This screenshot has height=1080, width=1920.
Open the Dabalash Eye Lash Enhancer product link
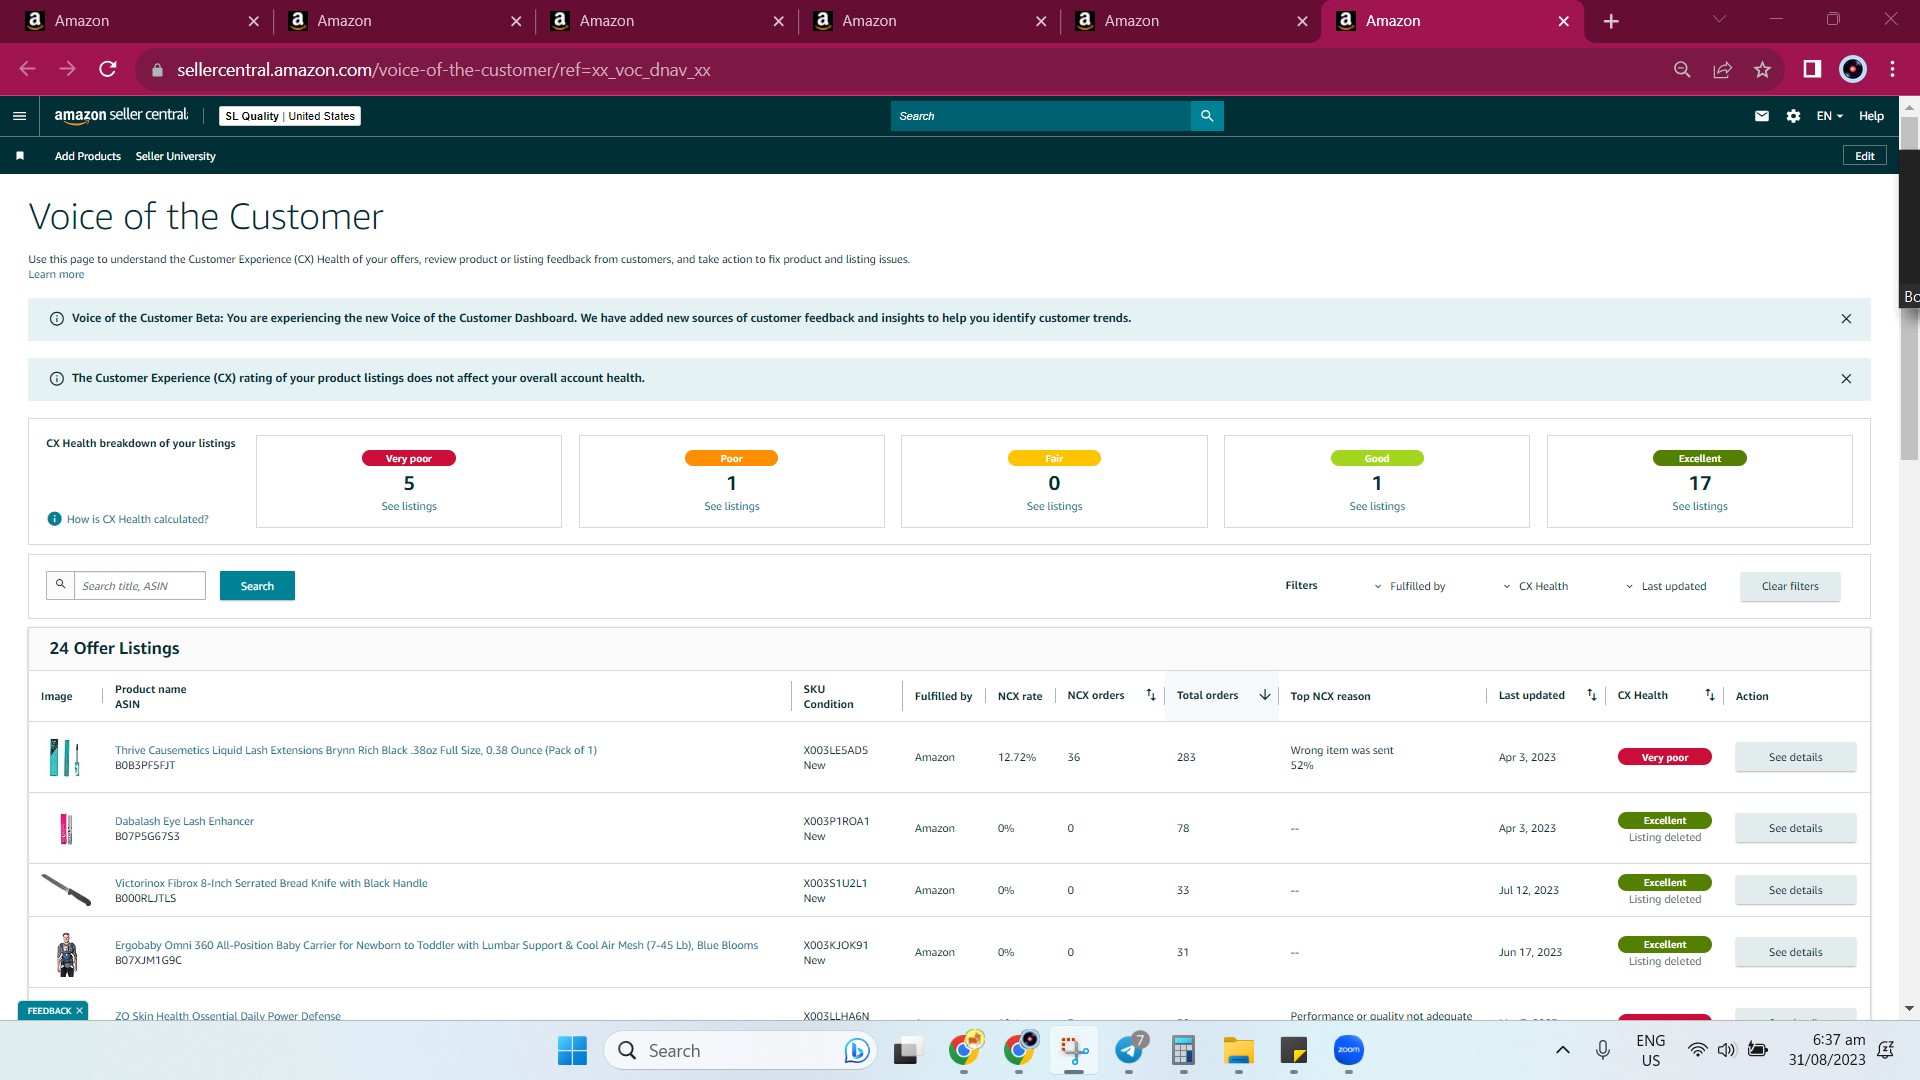pos(184,821)
